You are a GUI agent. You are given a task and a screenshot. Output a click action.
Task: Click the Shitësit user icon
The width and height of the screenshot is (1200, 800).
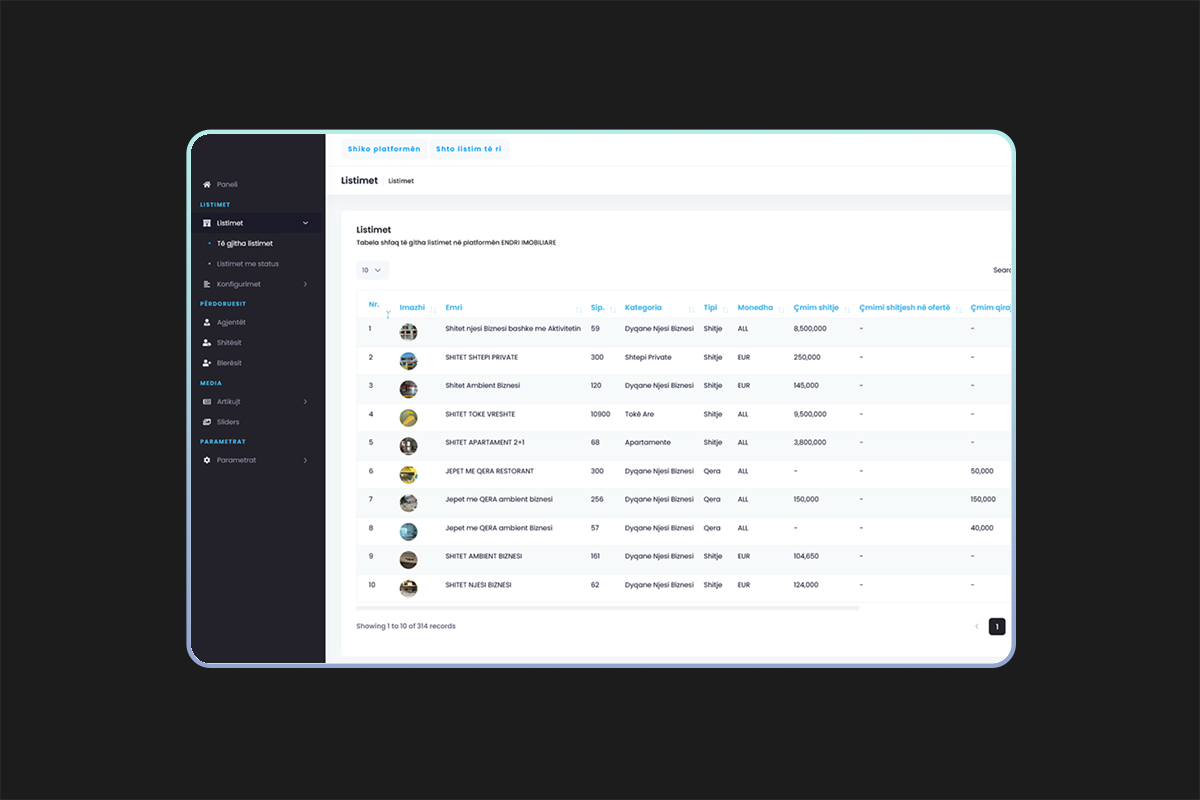pyautogui.click(x=207, y=343)
